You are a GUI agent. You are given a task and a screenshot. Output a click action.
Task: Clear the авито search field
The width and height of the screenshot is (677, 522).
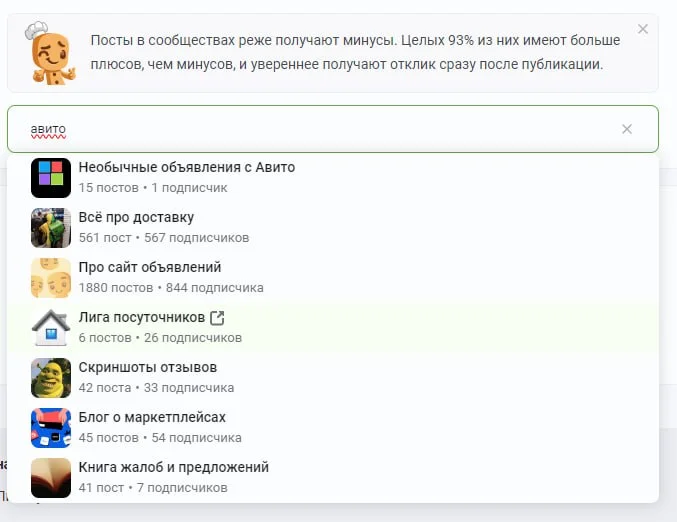click(626, 129)
